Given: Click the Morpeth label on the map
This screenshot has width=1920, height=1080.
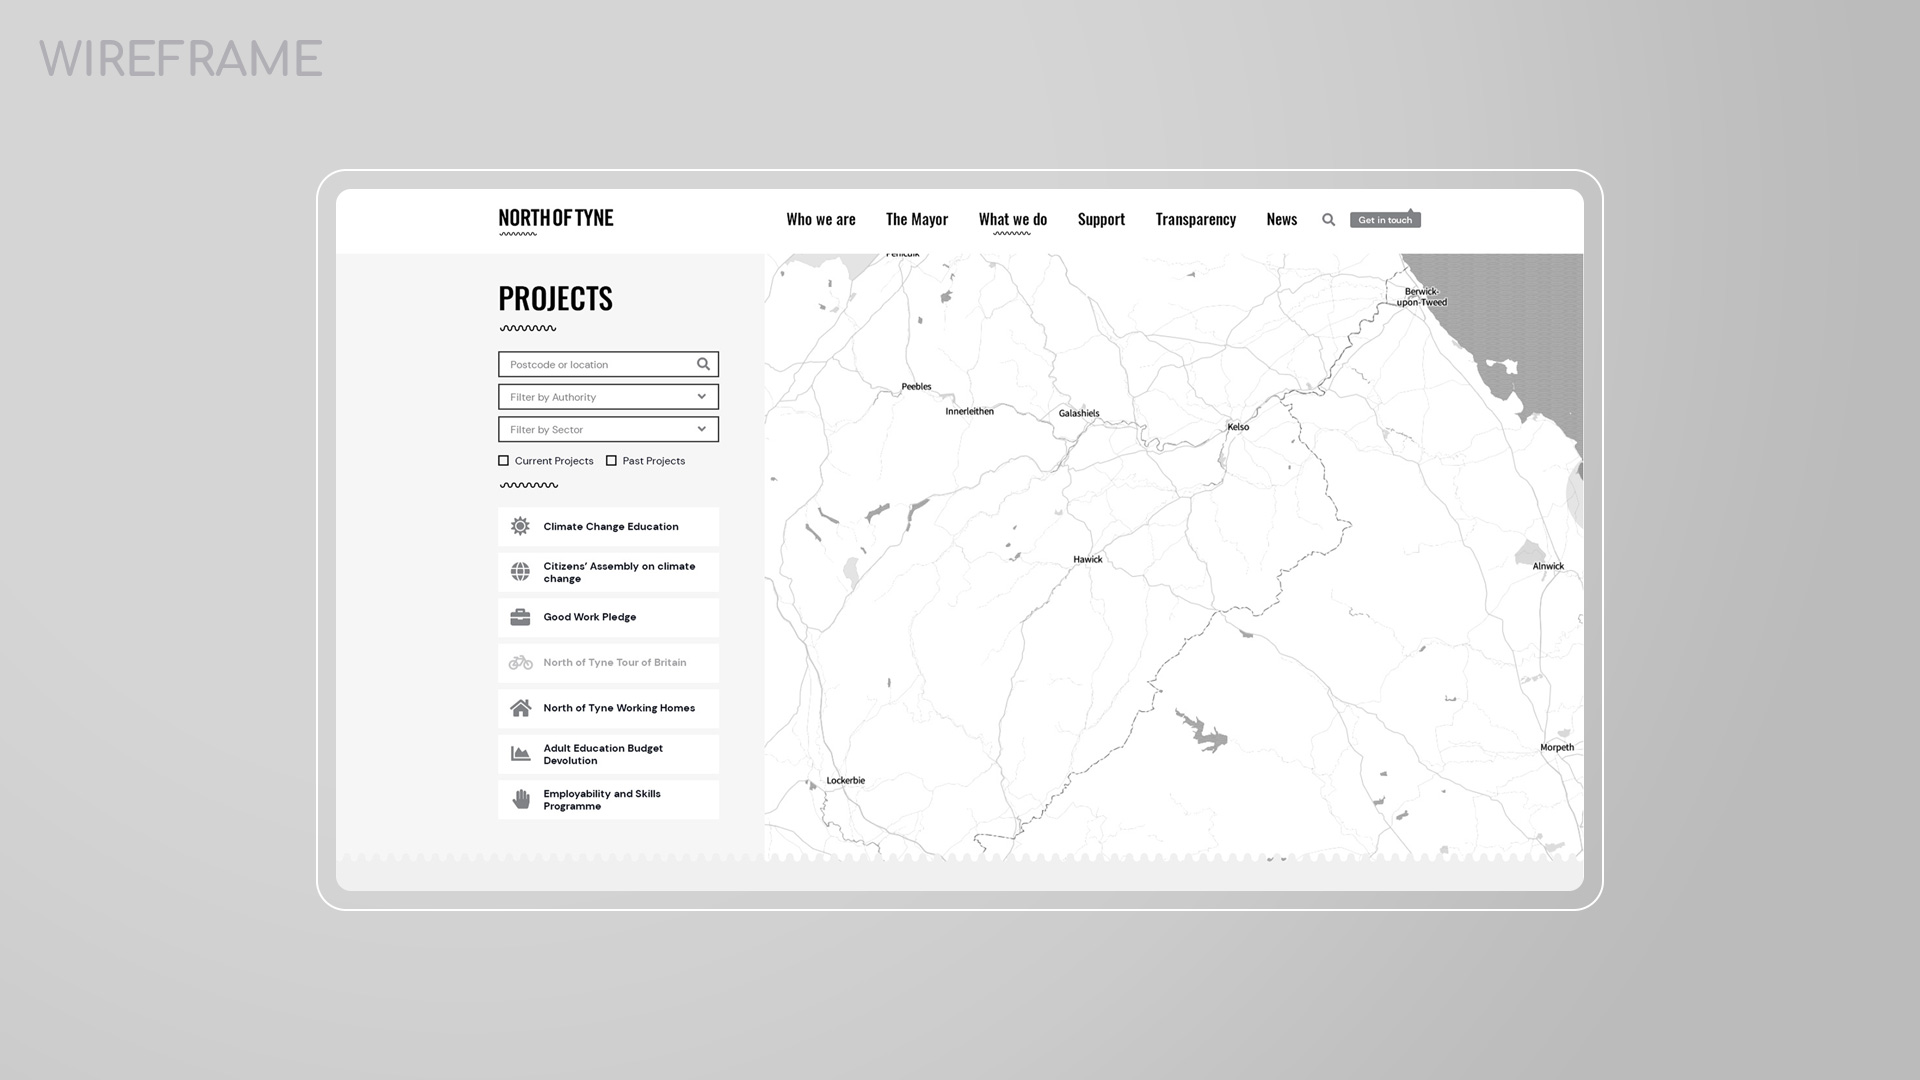Looking at the screenshot, I should click(1557, 747).
